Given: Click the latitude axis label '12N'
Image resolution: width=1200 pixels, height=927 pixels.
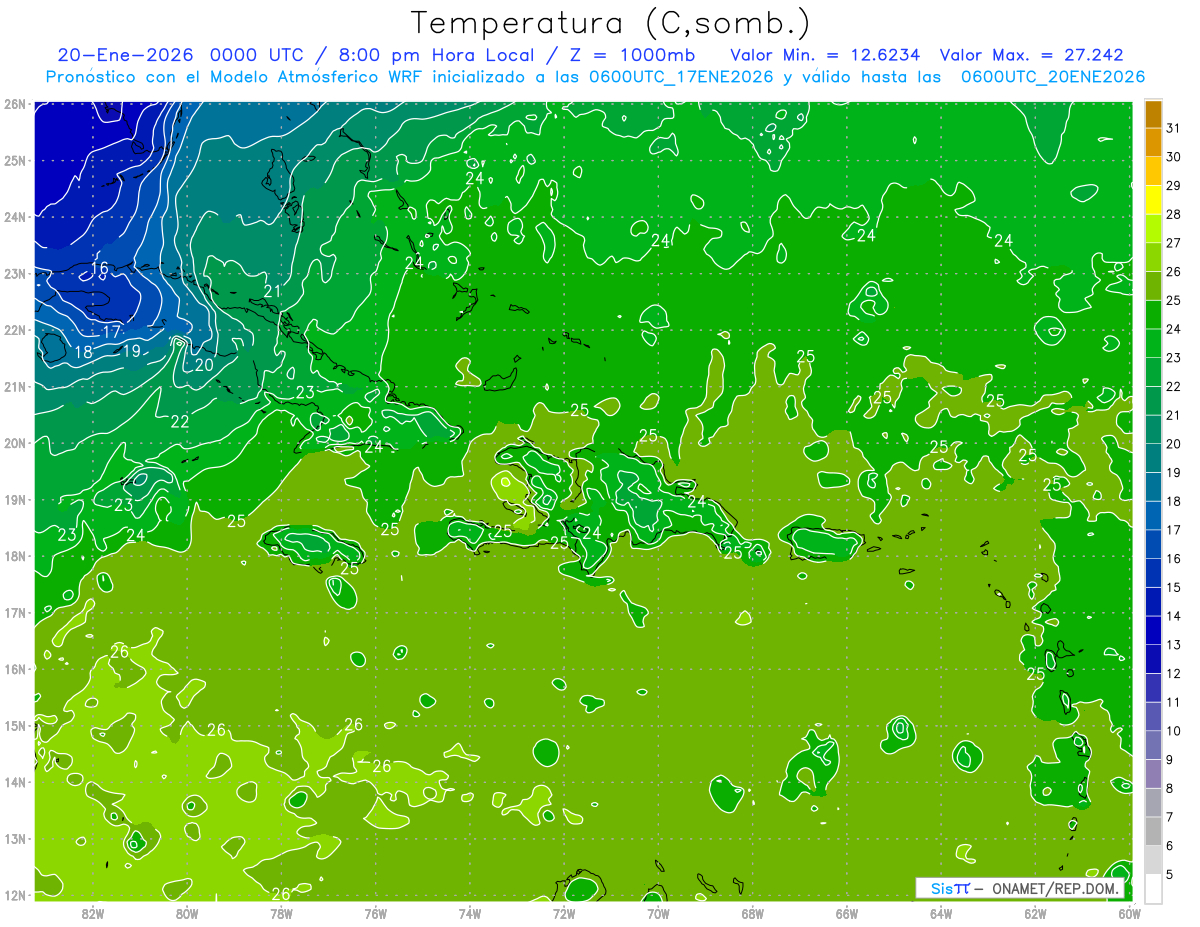Looking at the screenshot, I should click(14, 895).
